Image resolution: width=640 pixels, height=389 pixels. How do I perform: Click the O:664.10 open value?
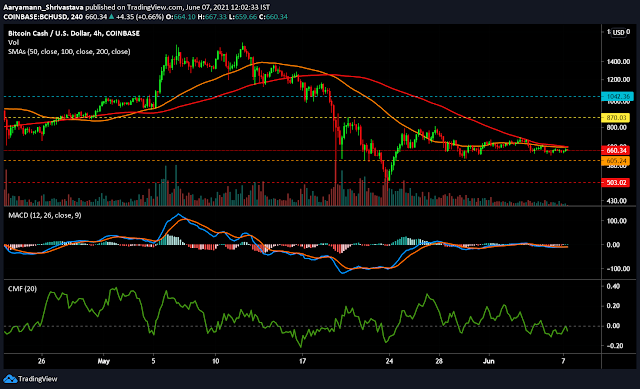pyautogui.click(x=180, y=17)
